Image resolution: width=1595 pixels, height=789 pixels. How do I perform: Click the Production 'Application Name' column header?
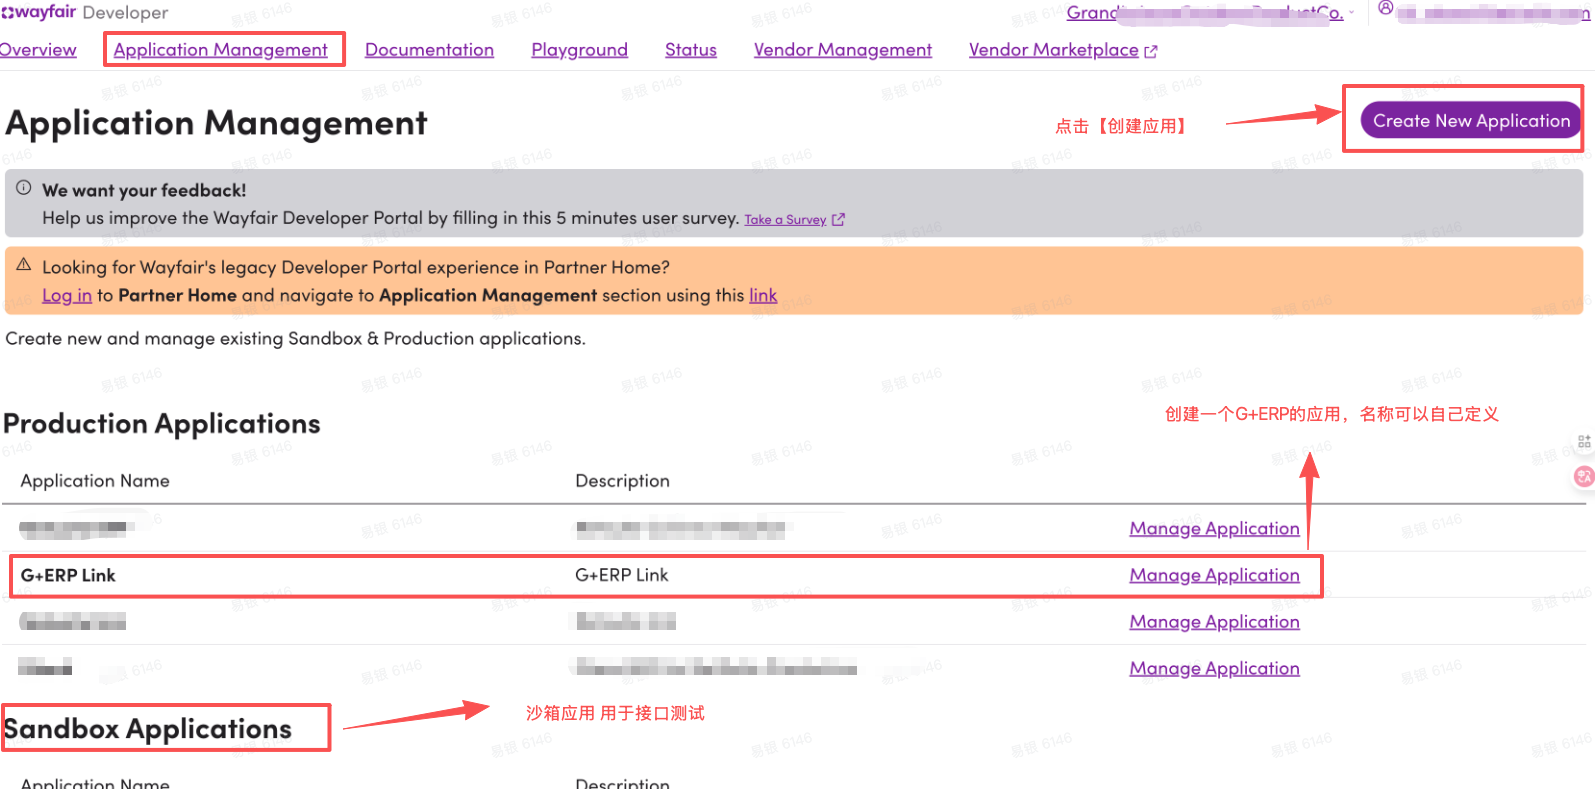pyautogui.click(x=95, y=481)
